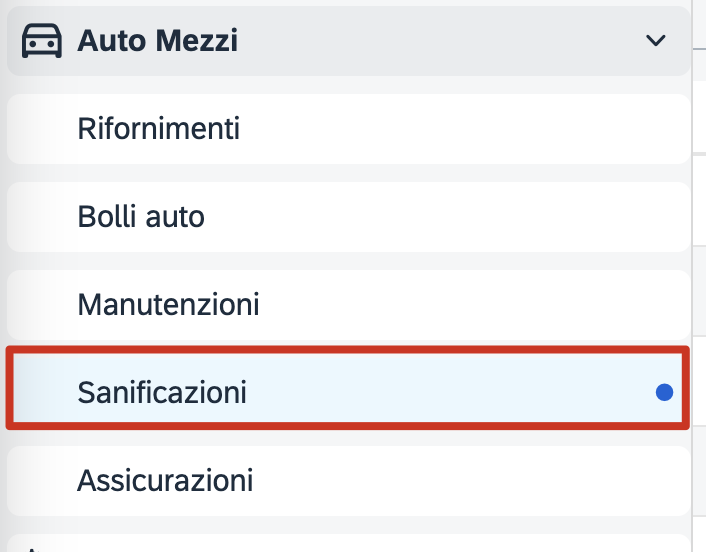Go to the Manutenzioni page
Viewport: 706px width, 552px height.
click(x=348, y=305)
